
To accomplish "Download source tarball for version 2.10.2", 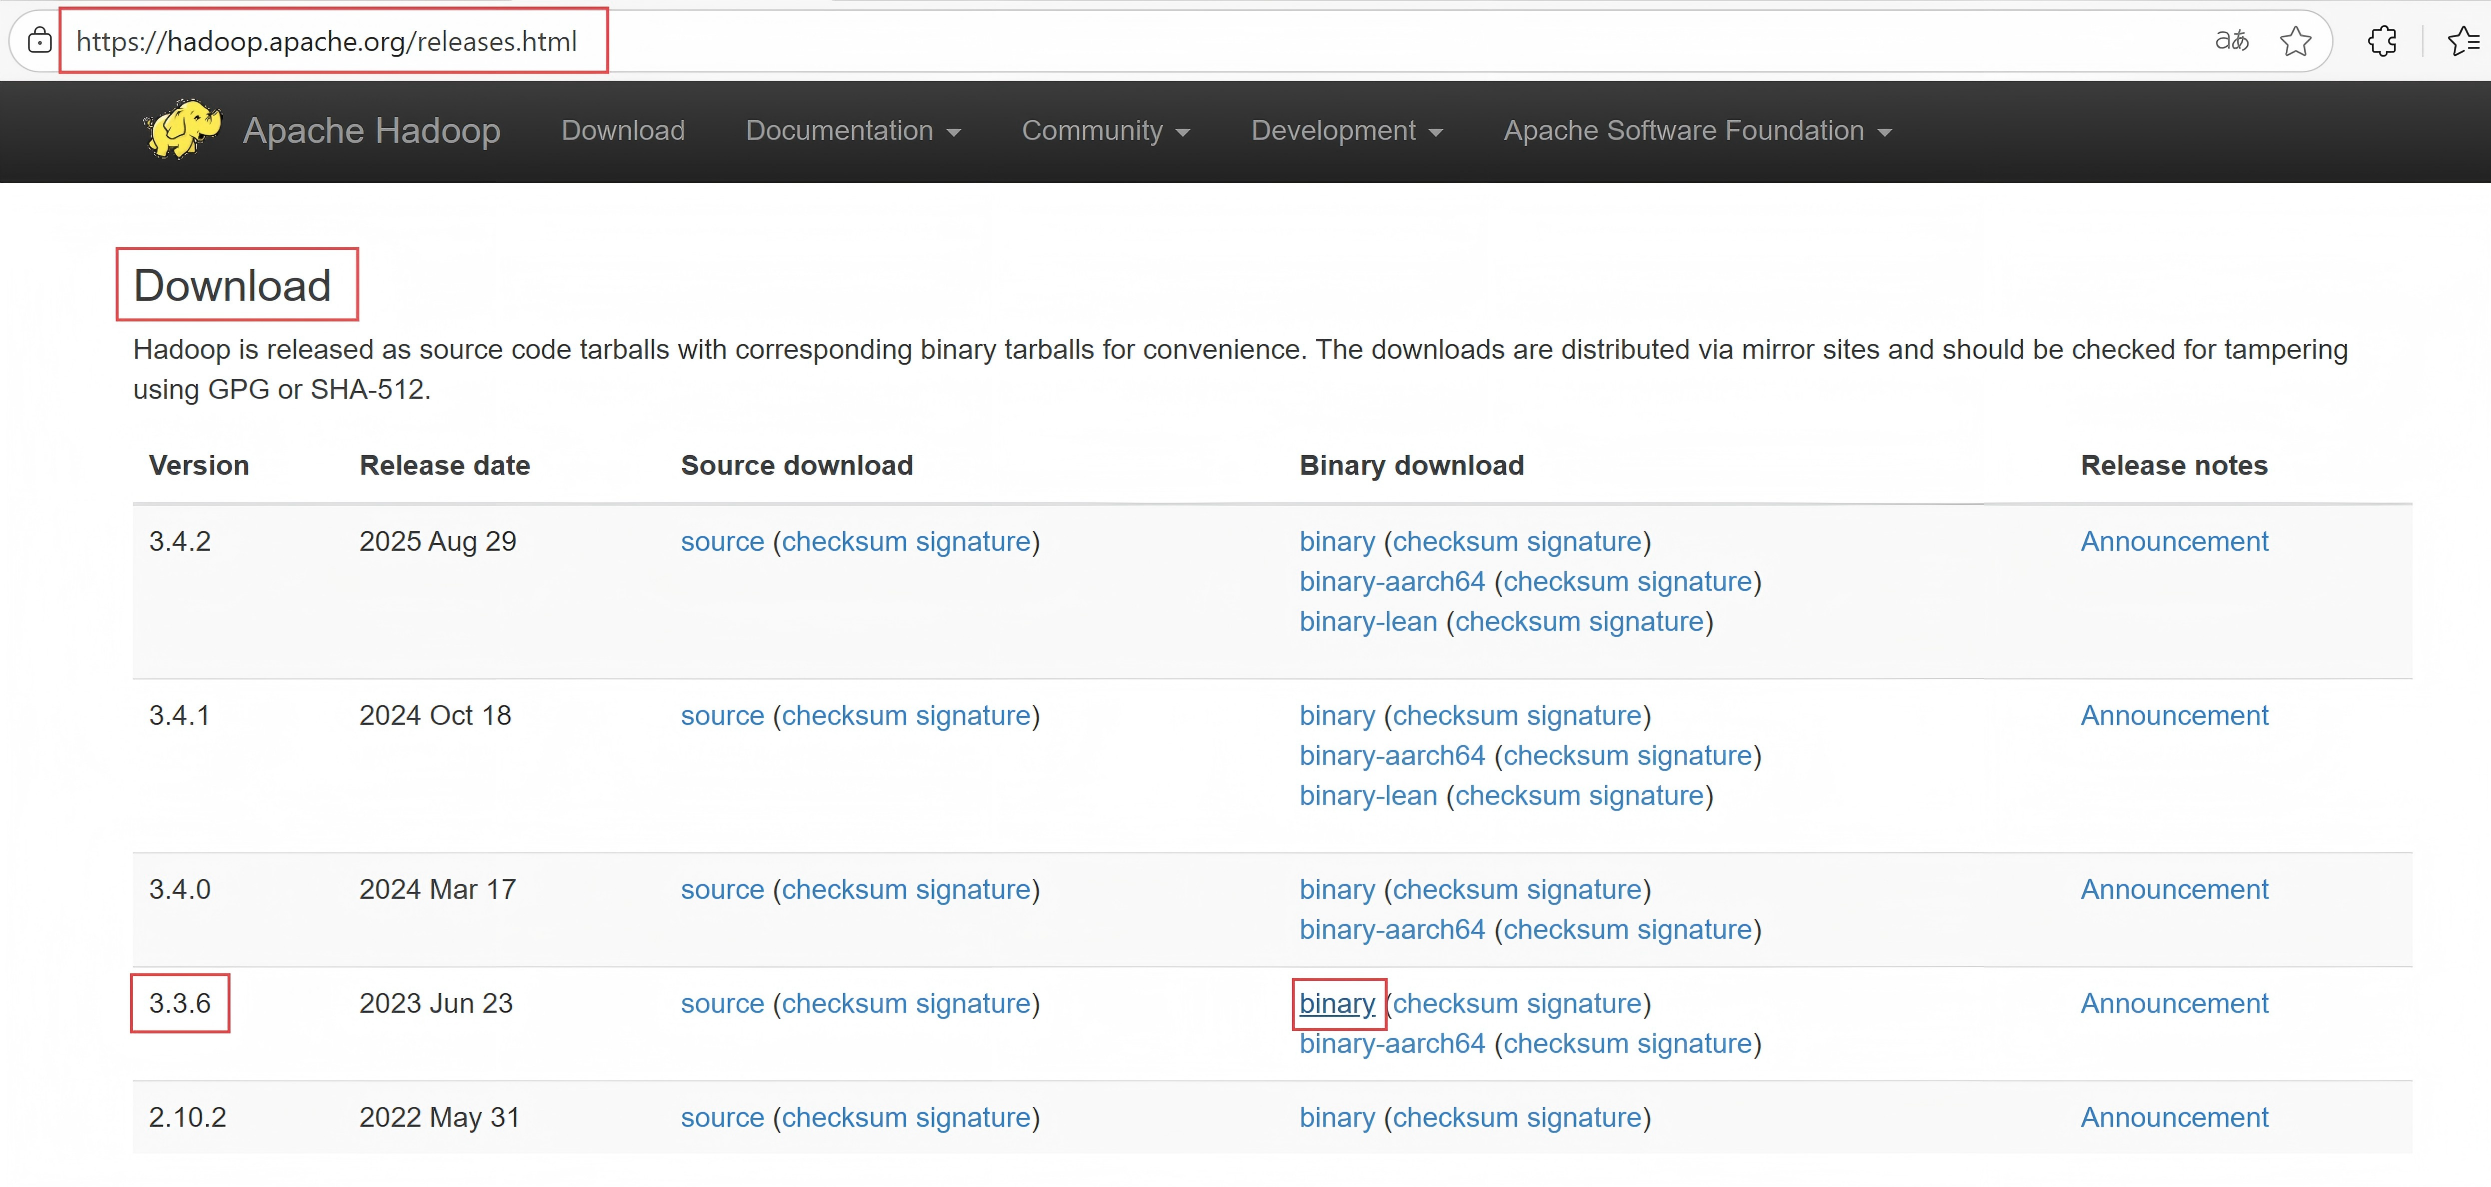I will (722, 1117).
